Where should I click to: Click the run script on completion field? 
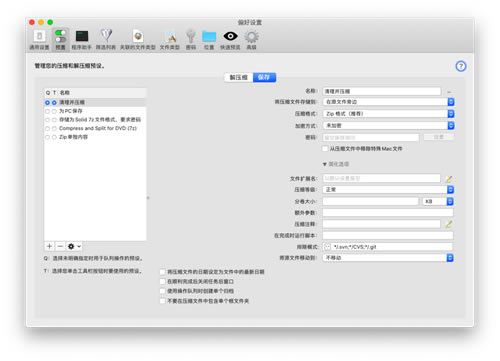[x=388, y=236]
